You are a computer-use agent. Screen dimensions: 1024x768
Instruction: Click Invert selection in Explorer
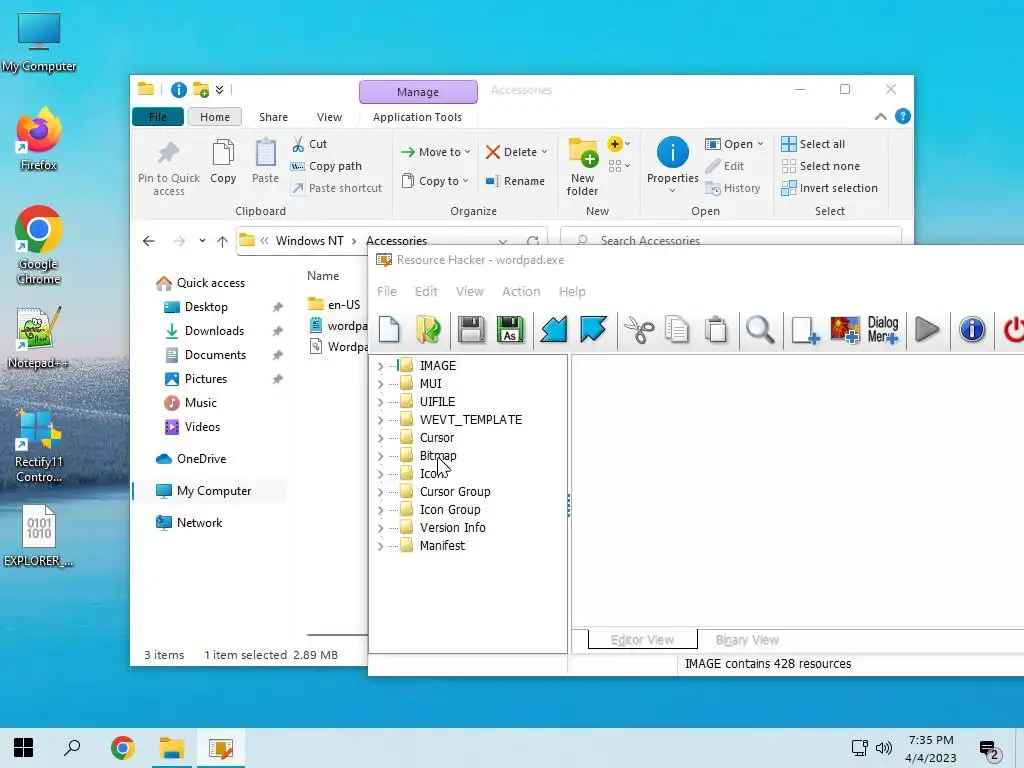tap(829, 188)
